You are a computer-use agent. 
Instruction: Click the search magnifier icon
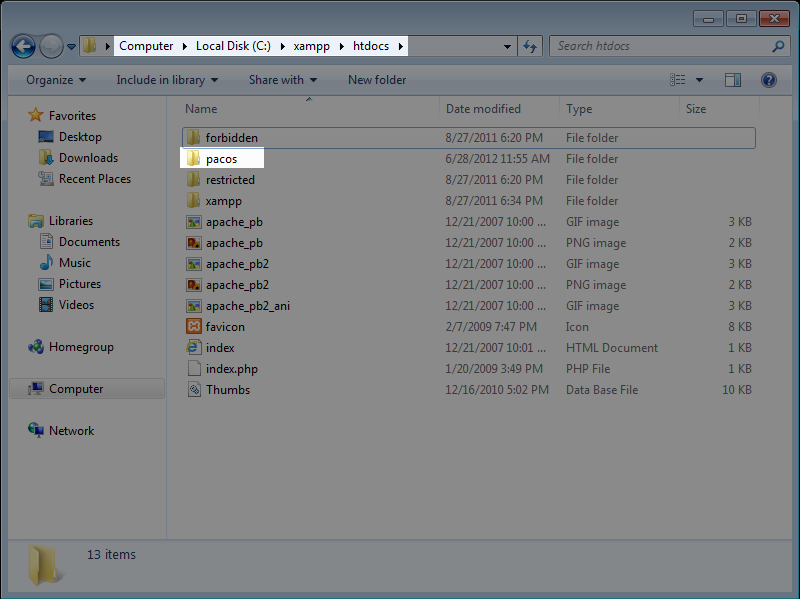[x=778, y=46]
